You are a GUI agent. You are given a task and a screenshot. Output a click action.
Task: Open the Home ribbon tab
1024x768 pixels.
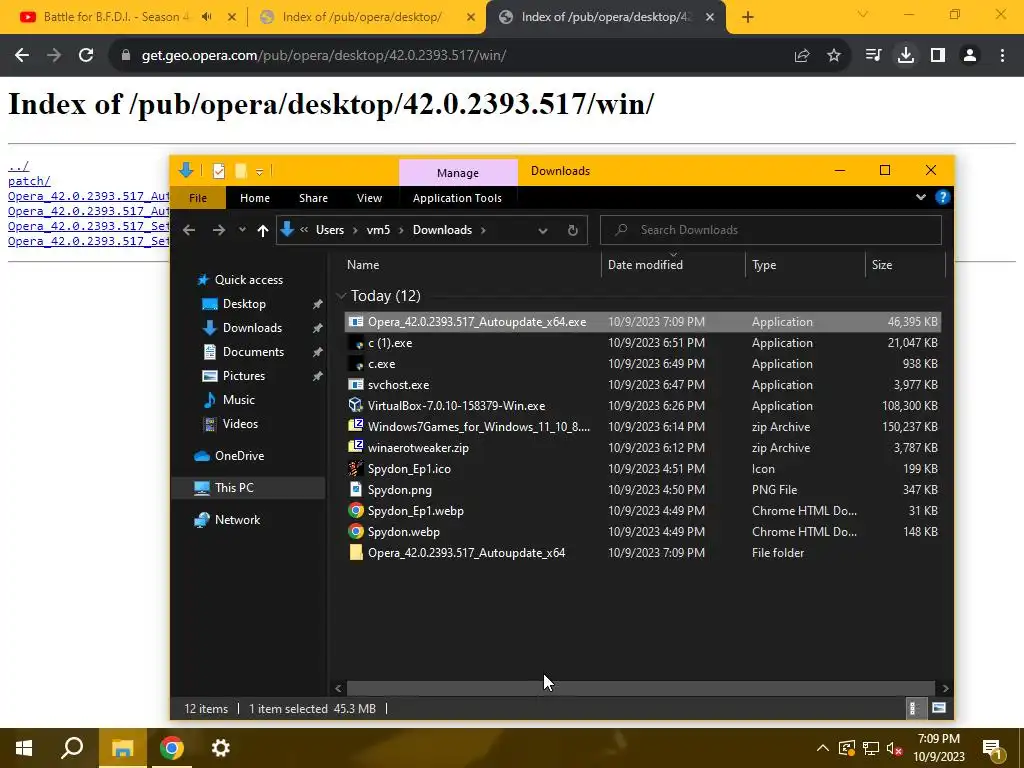pyautogui.click(x=255, y=198)
